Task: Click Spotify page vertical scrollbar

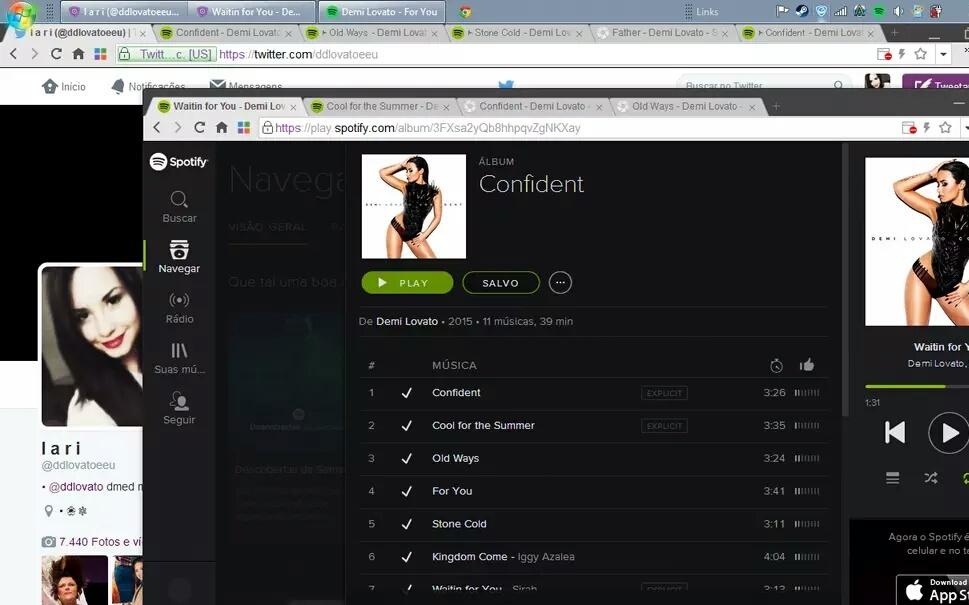Action: tap(845, 278)
